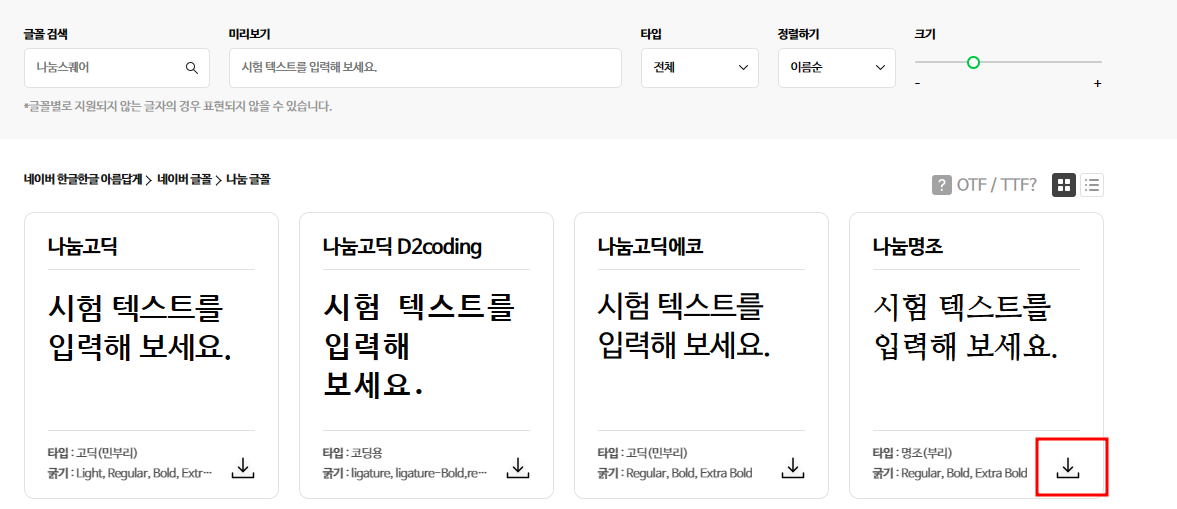Open the 나눔고딕에코 card title
Screen dimensions: 1177x509
point(650,246)
